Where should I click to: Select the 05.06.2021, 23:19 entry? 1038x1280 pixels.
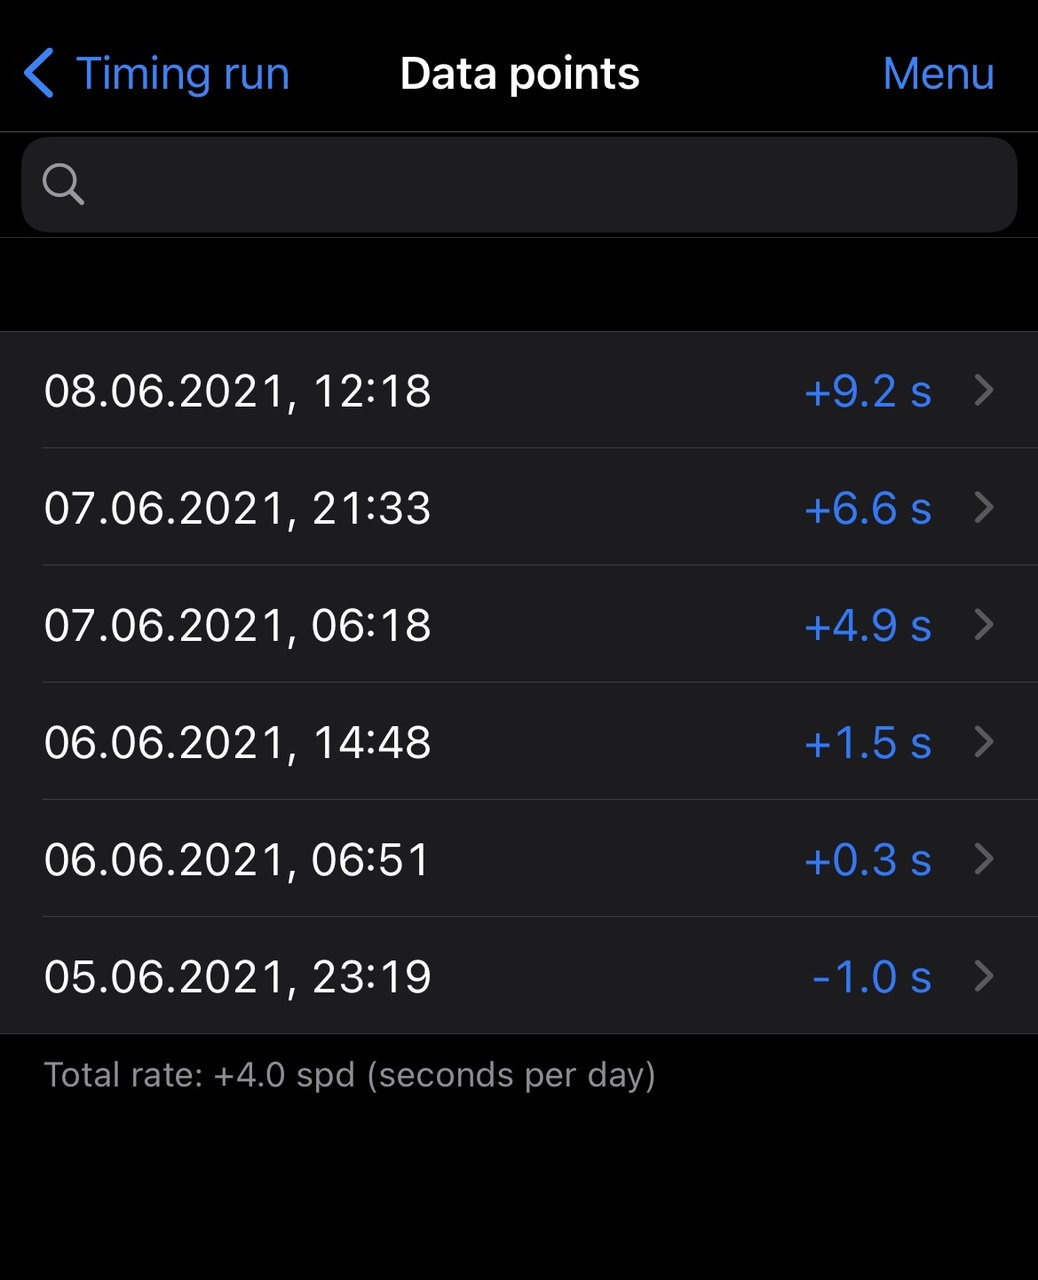click(238, 976)
